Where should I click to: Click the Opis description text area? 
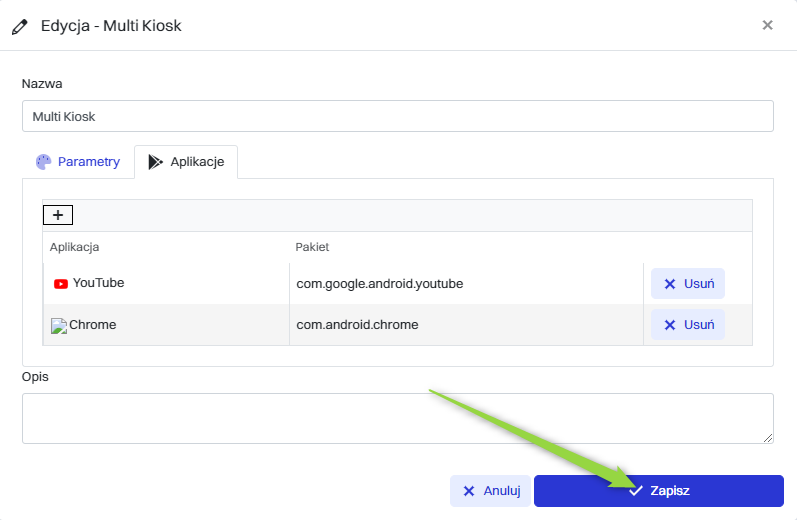[397, 418]
